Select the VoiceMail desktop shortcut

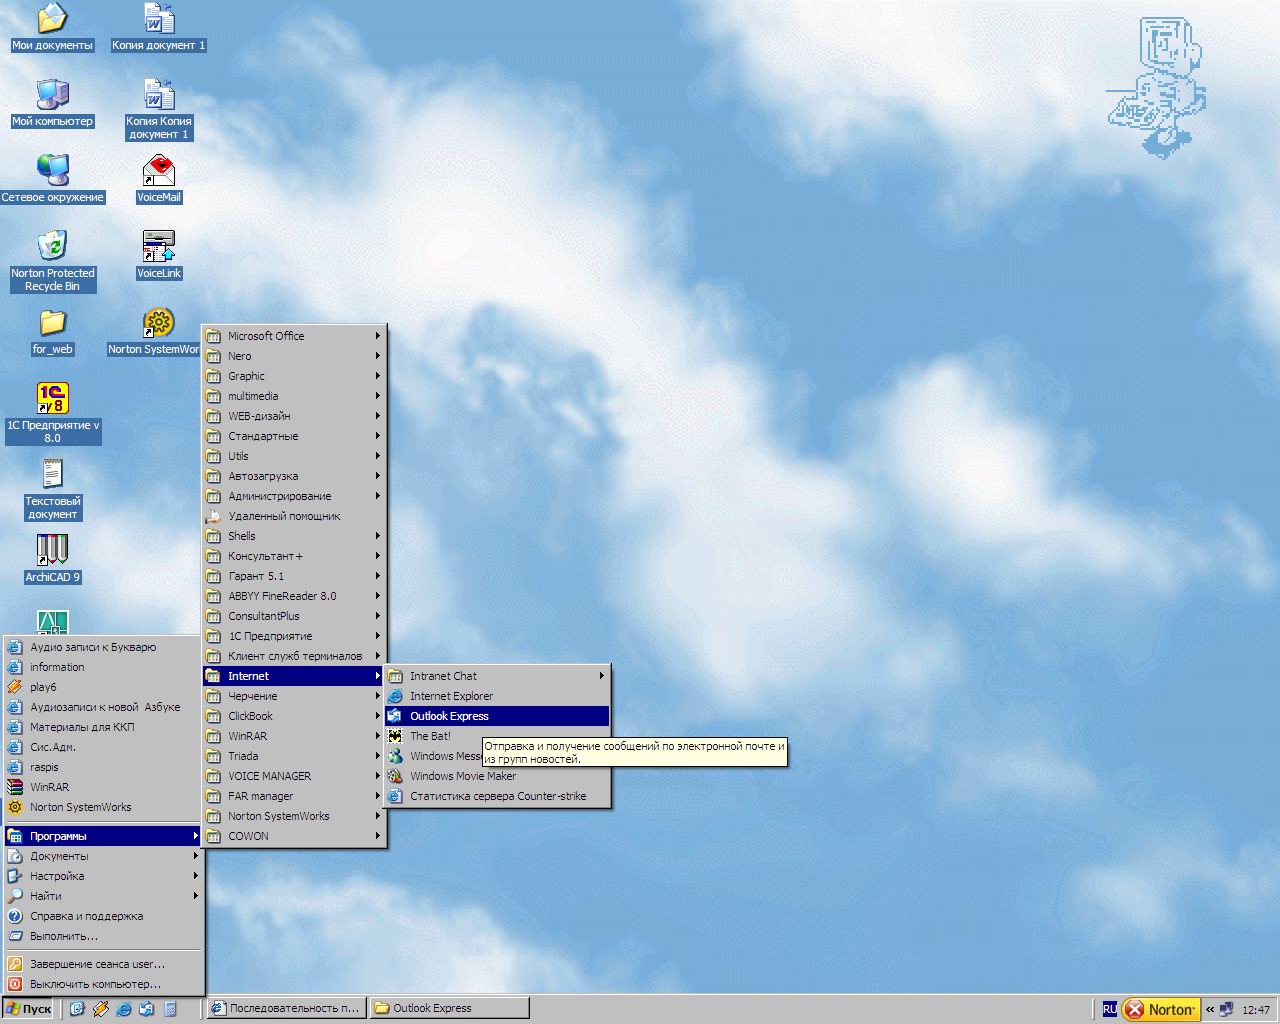tap(159, 180)
